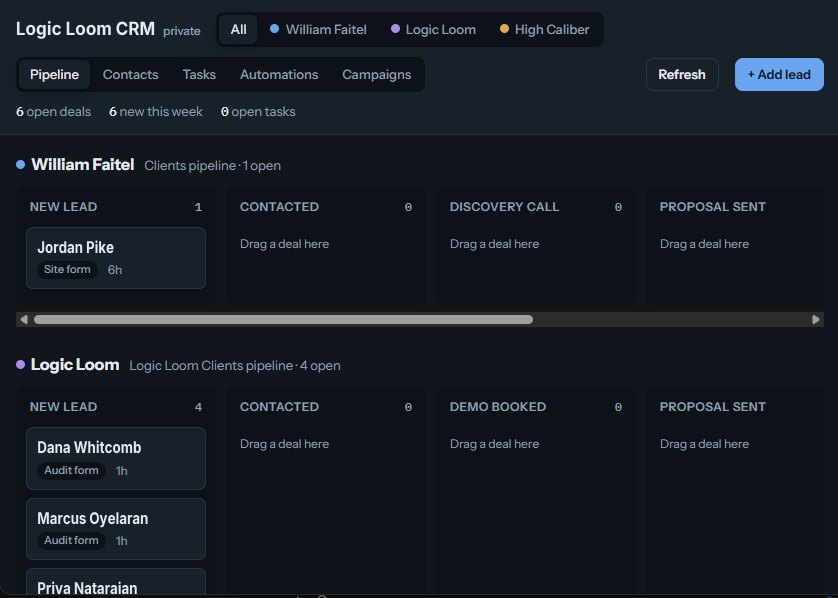Open the Marcus Oyelaran deal card
This screenshot has height=598, width=838.
click(x=116, y=529)
